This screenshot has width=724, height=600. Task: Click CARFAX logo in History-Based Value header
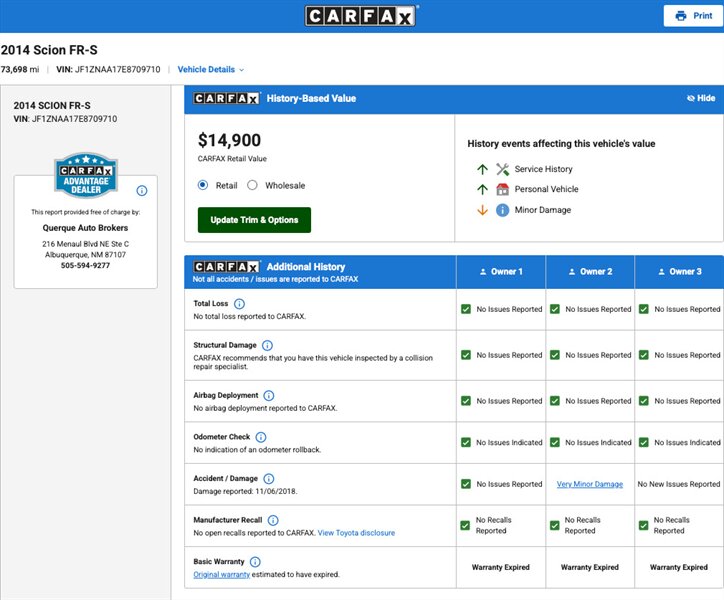pyautogui.click(x=226, y=98)
